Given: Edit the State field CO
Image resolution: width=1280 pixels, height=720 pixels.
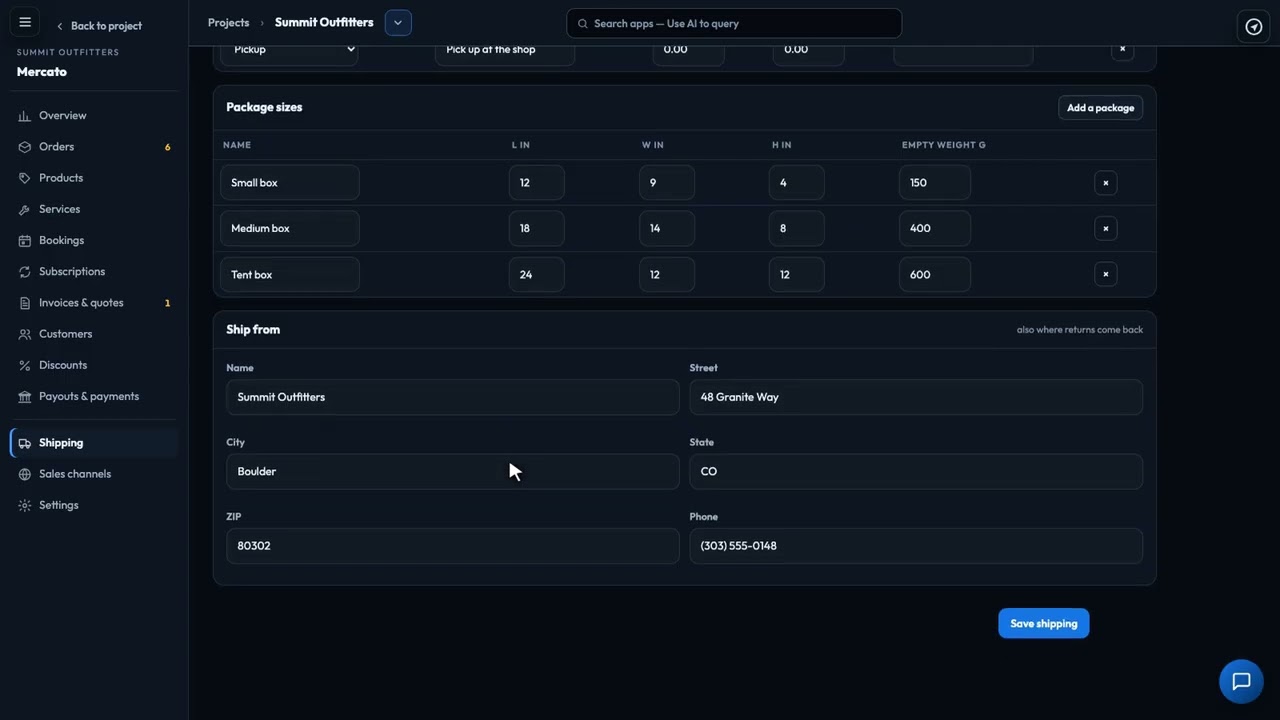Looking at the screenshot, I should tap(916, 471).
